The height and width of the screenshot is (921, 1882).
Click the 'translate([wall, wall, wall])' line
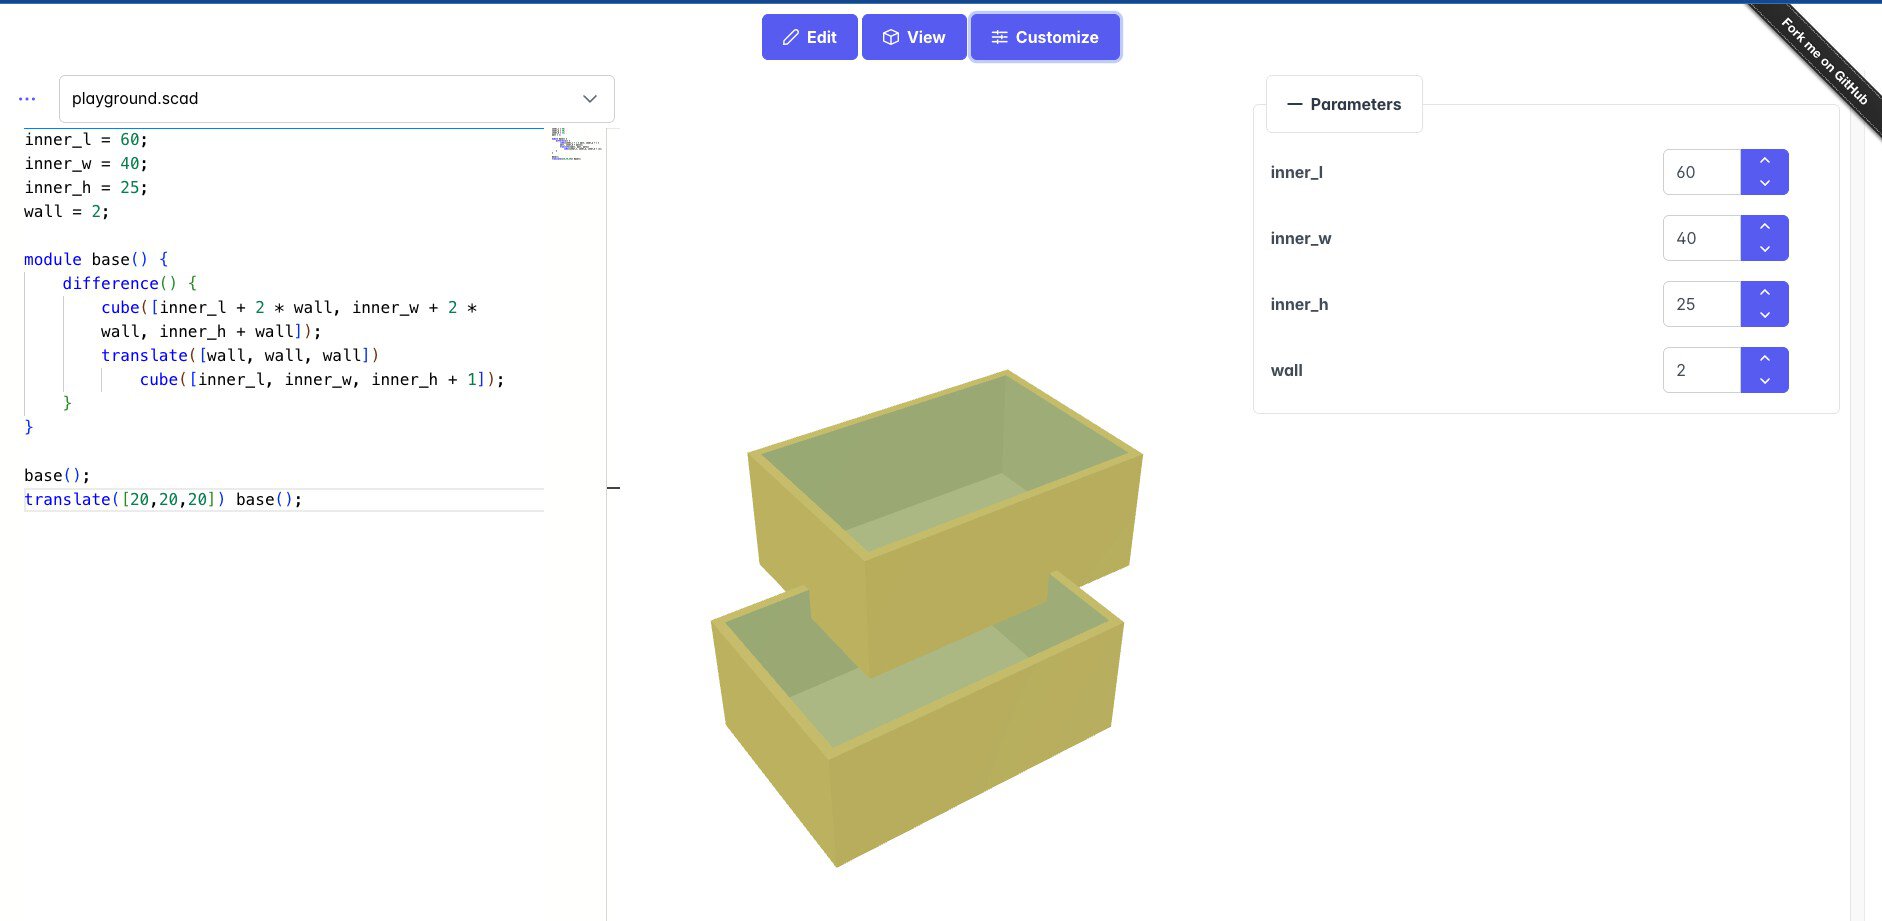240,355
